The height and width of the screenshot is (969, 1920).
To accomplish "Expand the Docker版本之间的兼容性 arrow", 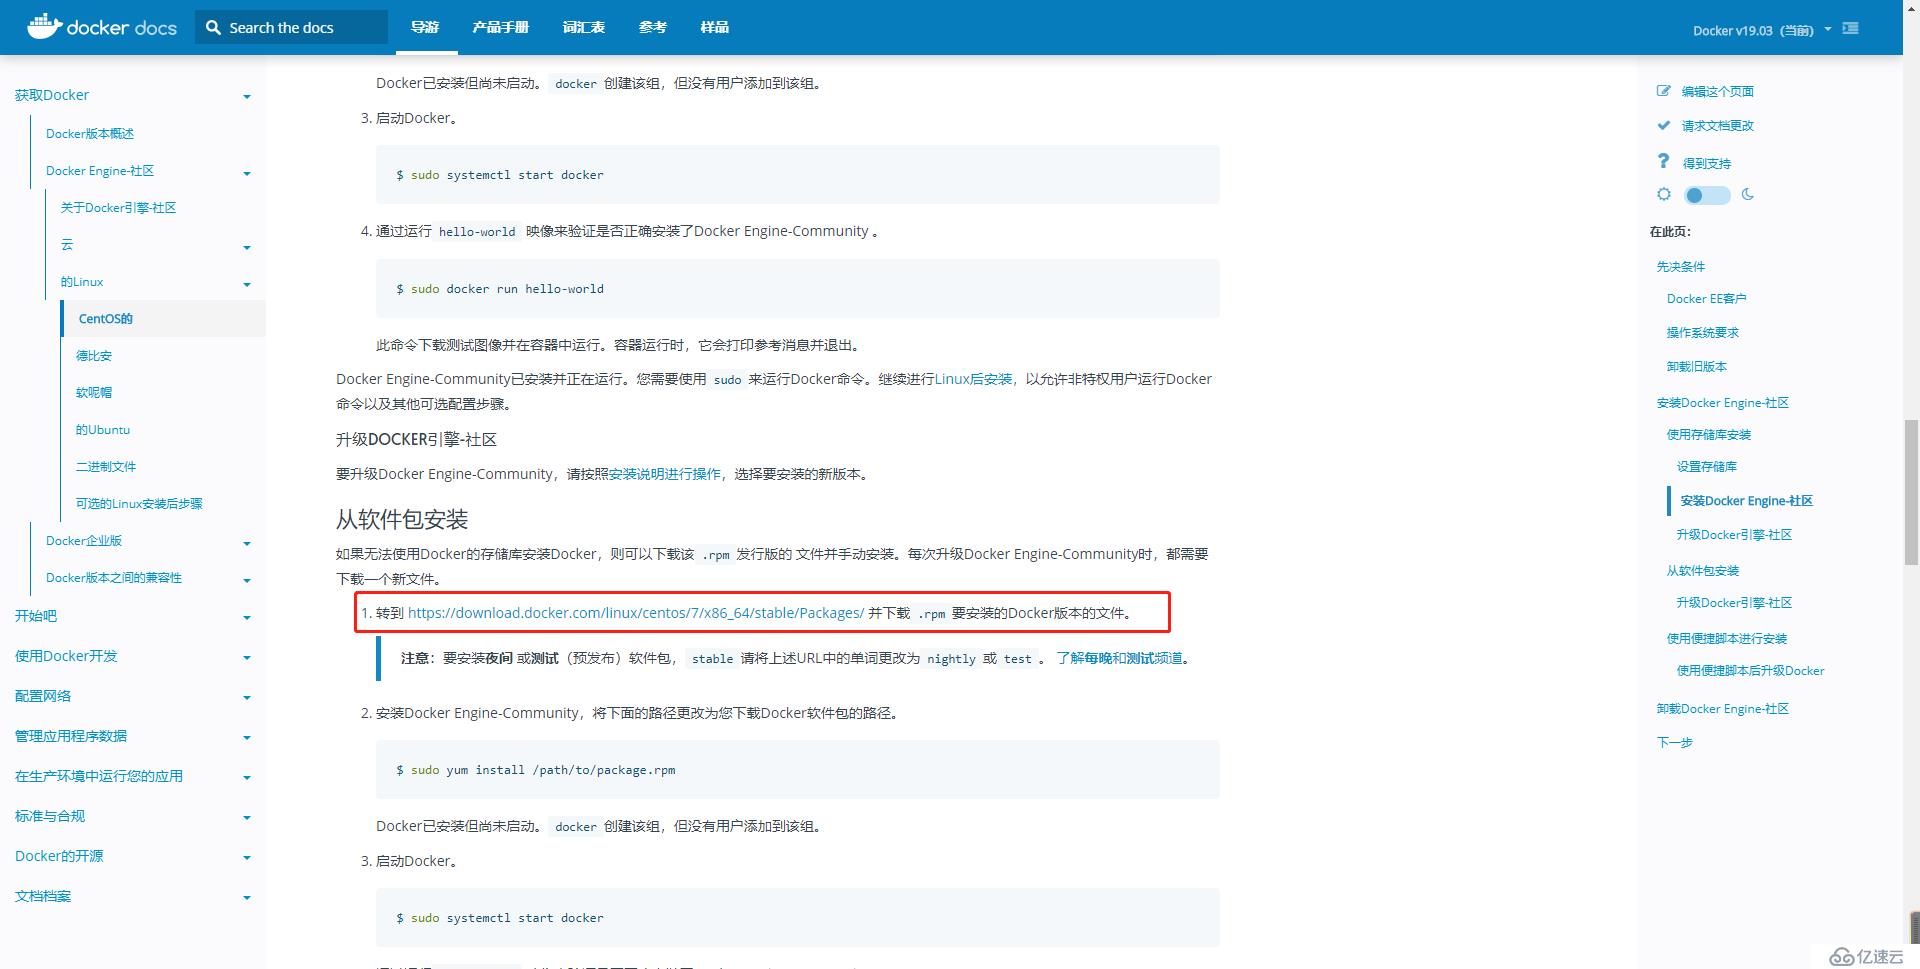I will pyautogui.click(x=247, y=580).
